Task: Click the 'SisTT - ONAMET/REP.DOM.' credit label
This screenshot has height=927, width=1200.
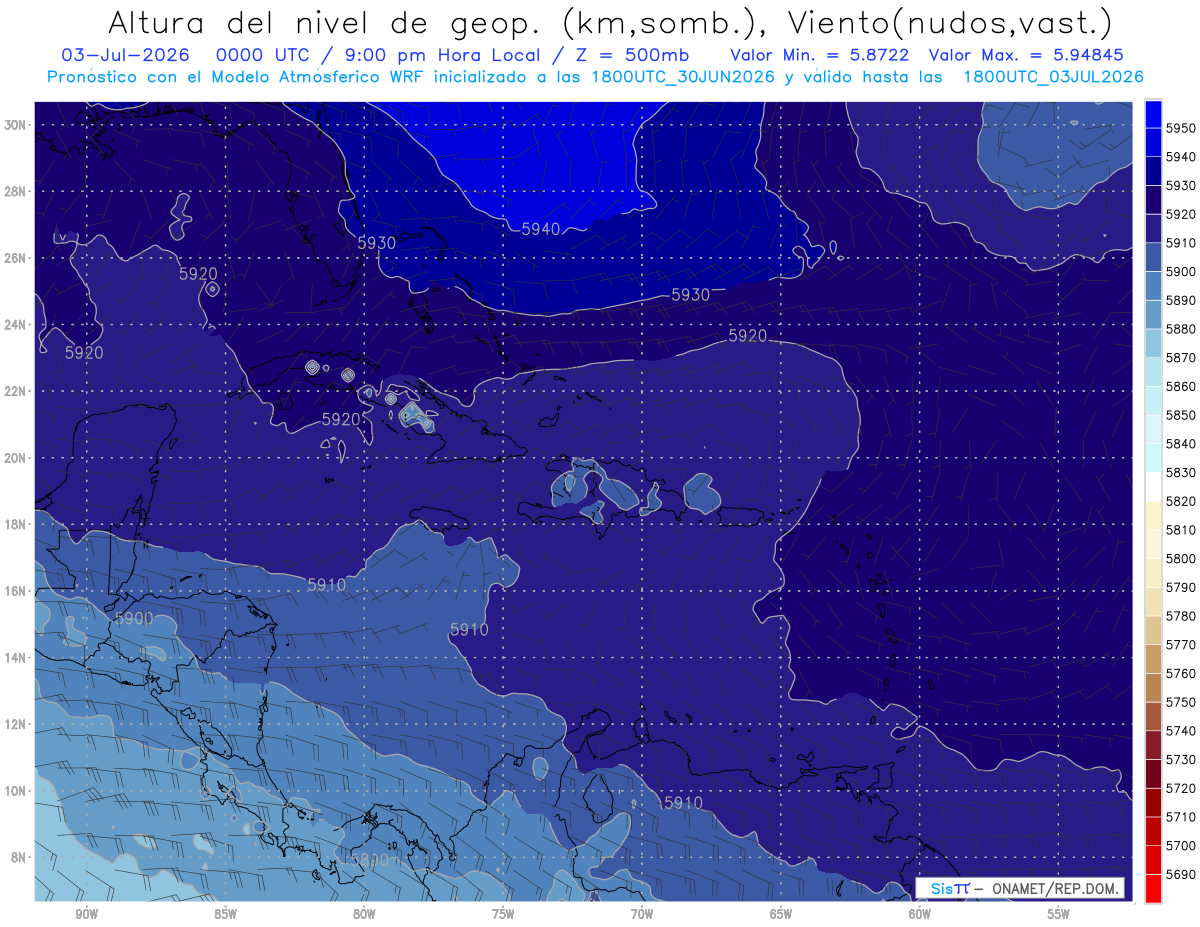Action: [x=1020, y=888]
